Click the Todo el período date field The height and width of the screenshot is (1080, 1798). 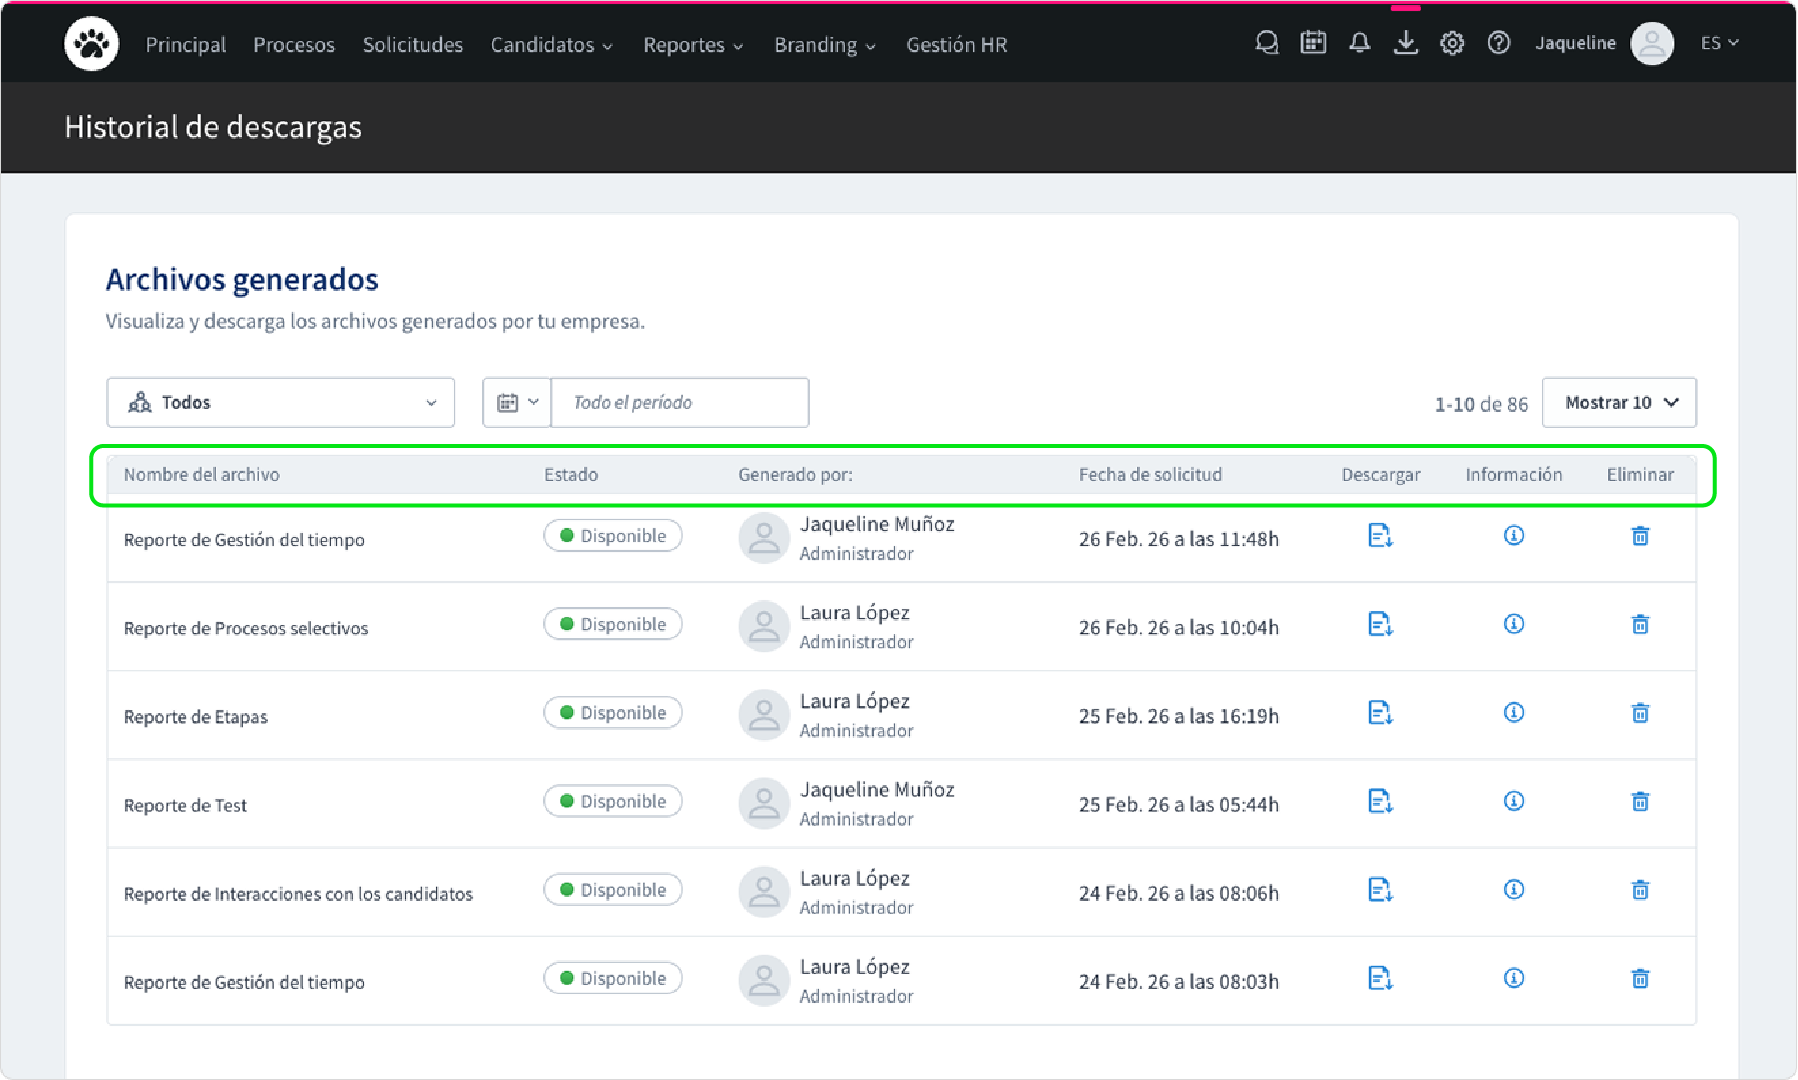(680, 403)
